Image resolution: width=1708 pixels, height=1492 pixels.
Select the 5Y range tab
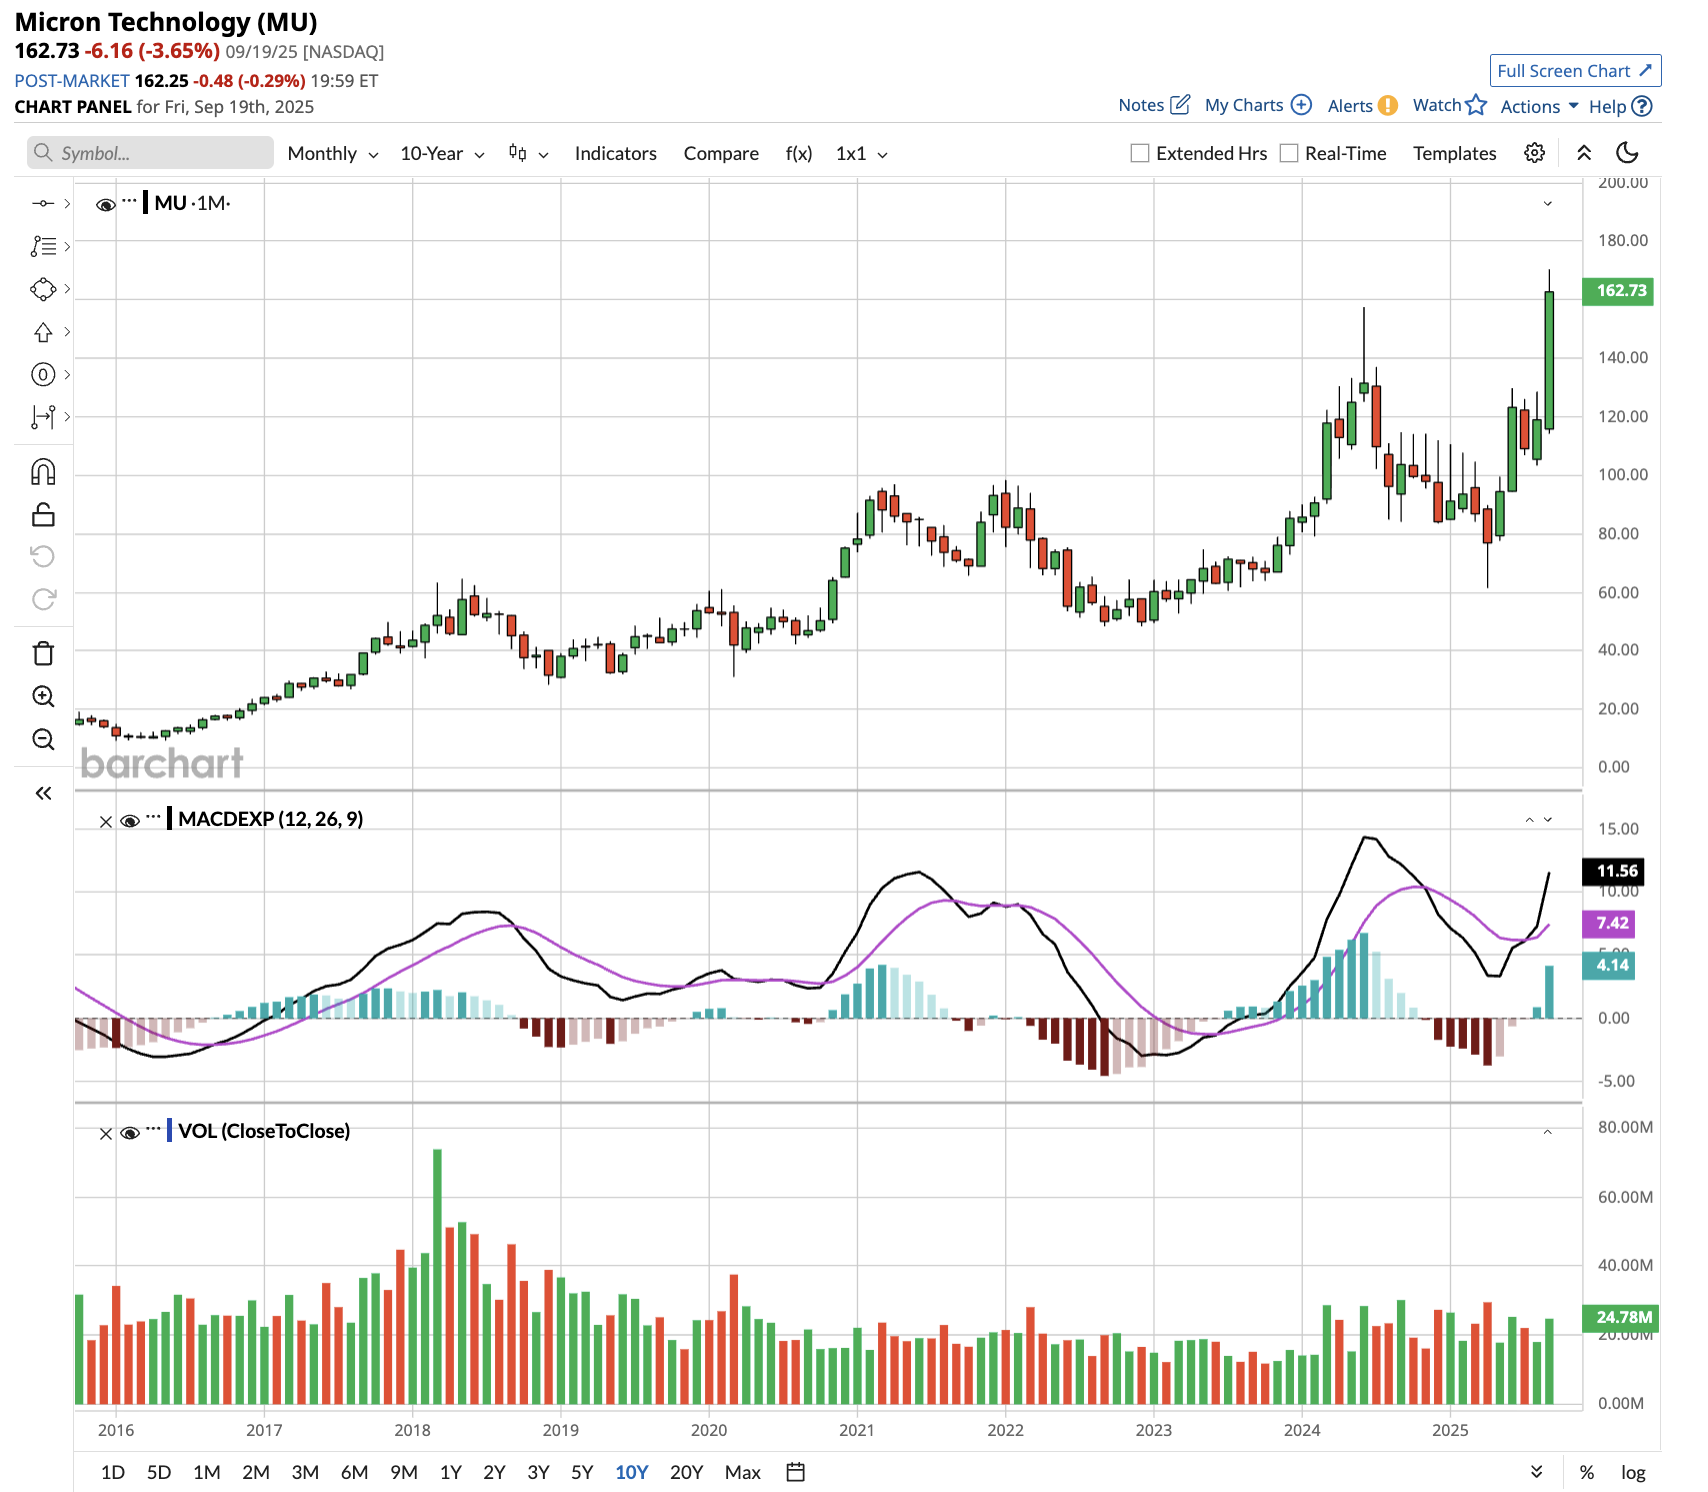582,1472
